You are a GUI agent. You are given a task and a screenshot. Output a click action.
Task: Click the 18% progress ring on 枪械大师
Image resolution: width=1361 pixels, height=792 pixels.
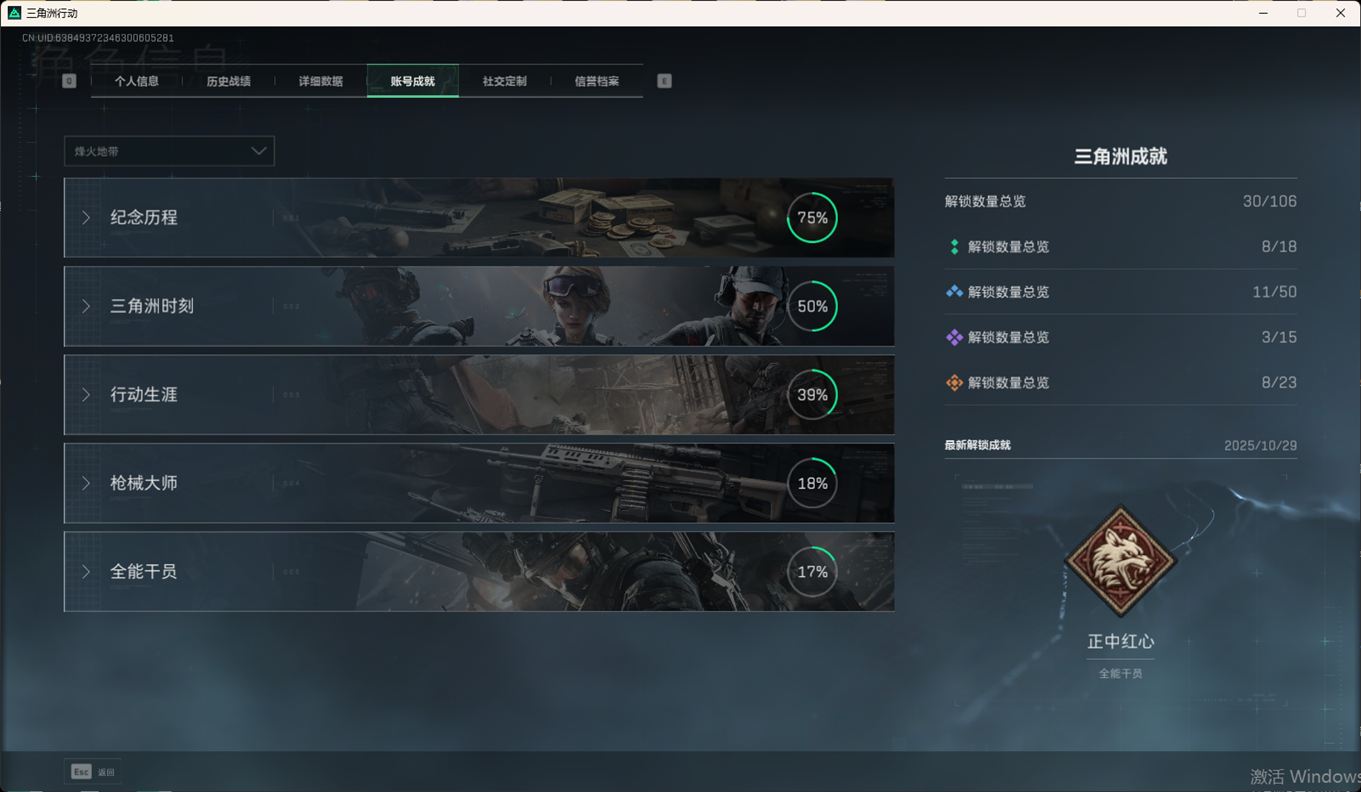812,483
